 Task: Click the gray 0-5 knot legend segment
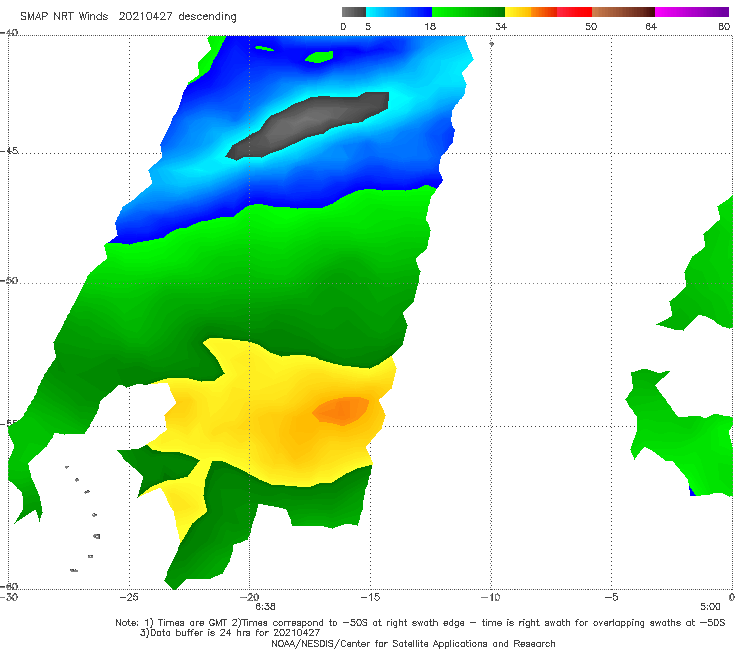pos(354,12)
